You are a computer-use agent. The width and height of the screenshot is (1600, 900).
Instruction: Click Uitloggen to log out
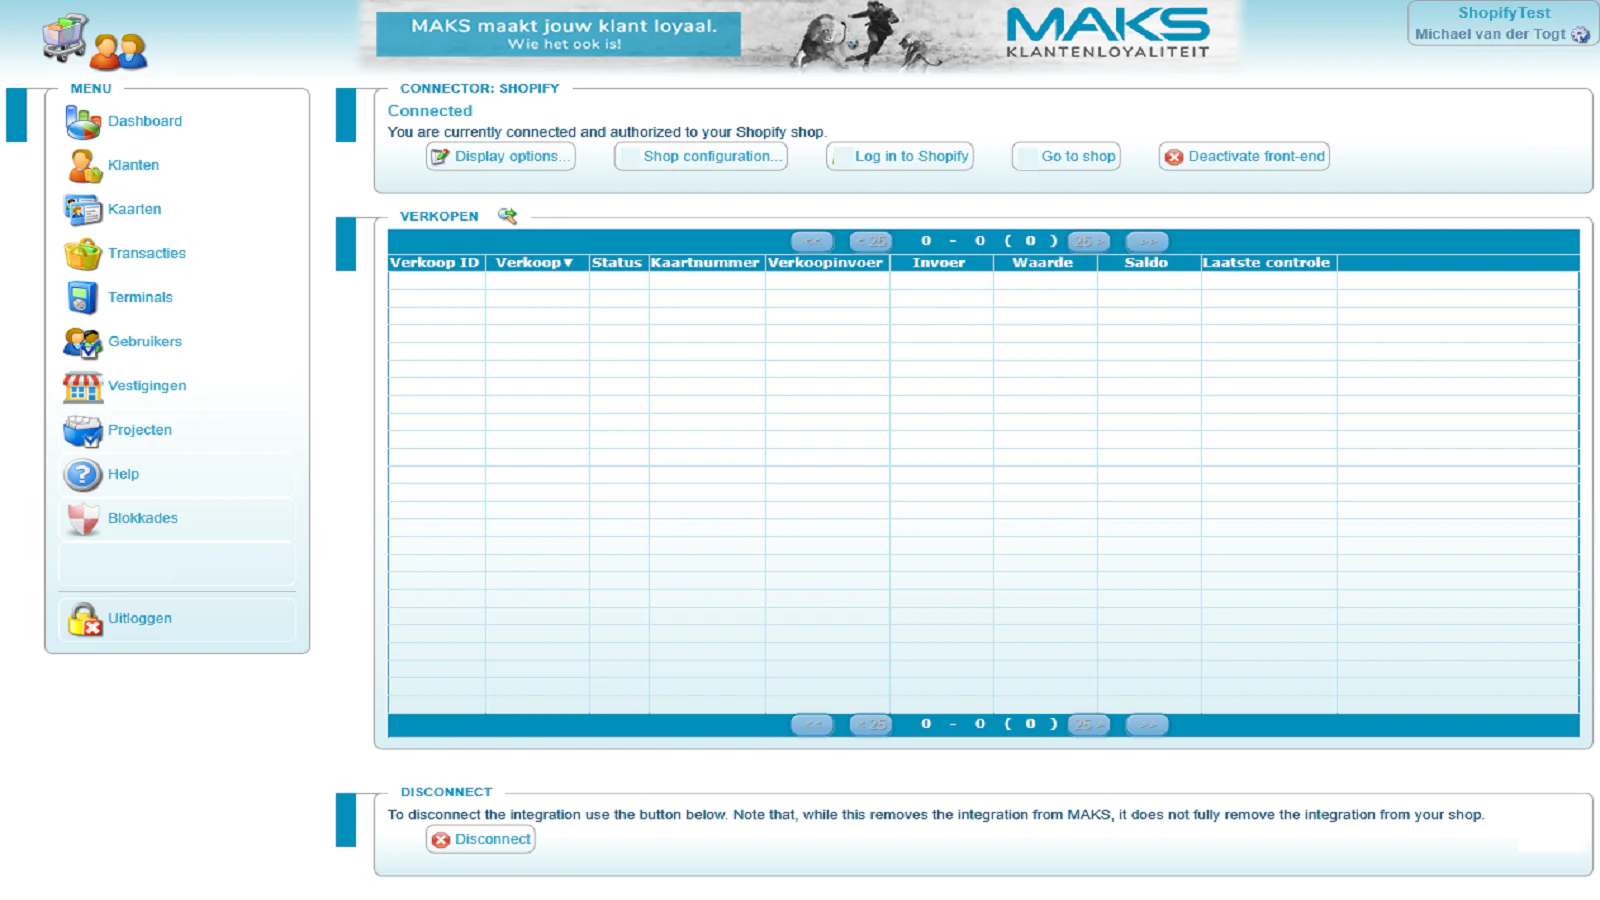coord(140,618)
